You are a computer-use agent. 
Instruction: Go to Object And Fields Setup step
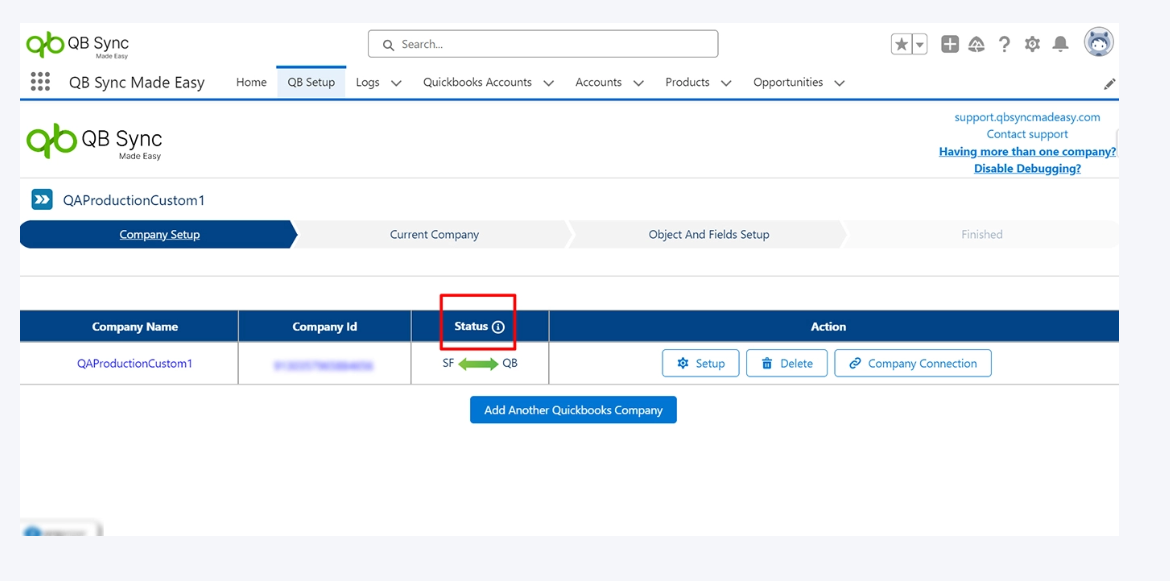(x=709, y=234)
